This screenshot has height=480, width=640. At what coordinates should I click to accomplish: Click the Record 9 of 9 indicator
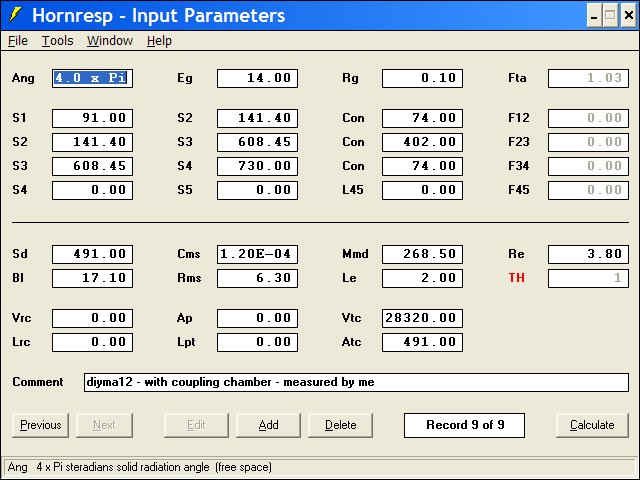click(x=464, y=425)
